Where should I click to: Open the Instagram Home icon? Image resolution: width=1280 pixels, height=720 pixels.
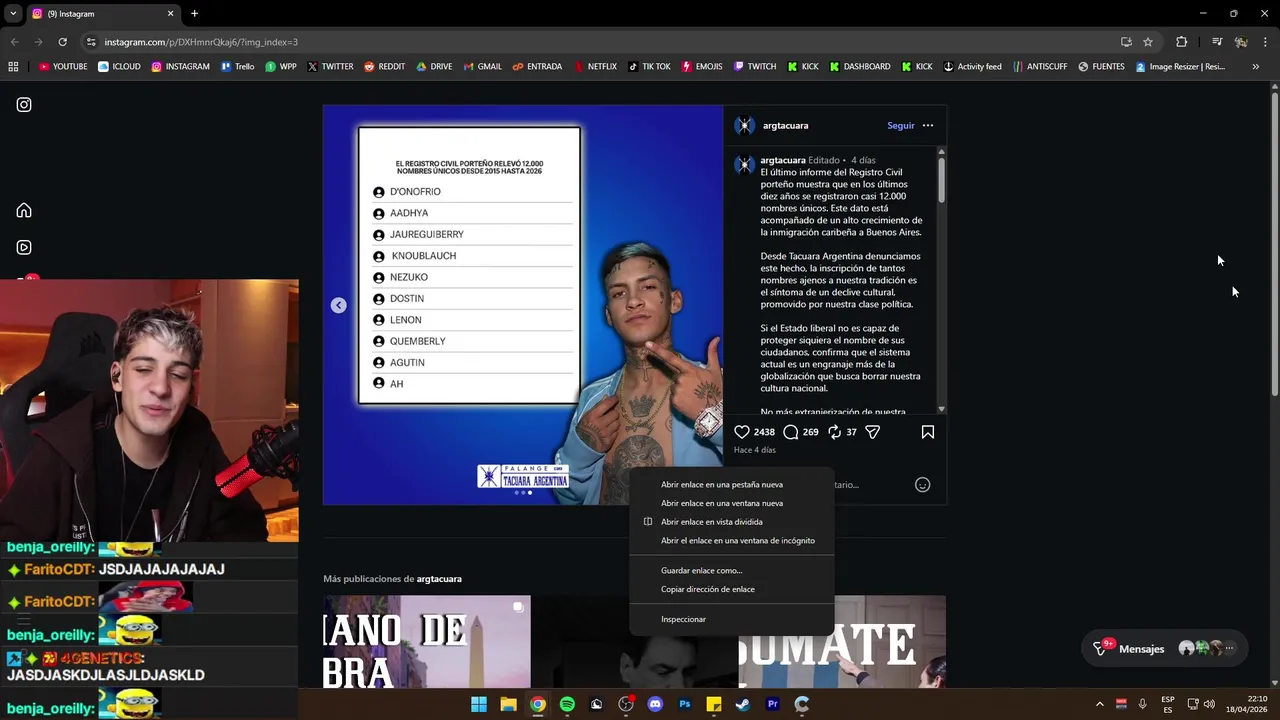pos(24,210)
